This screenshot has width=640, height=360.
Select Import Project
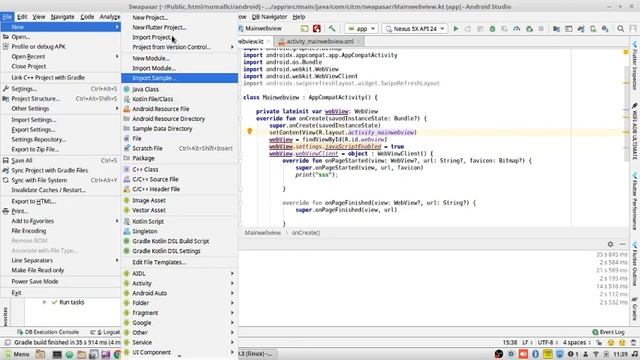(180, 37)
